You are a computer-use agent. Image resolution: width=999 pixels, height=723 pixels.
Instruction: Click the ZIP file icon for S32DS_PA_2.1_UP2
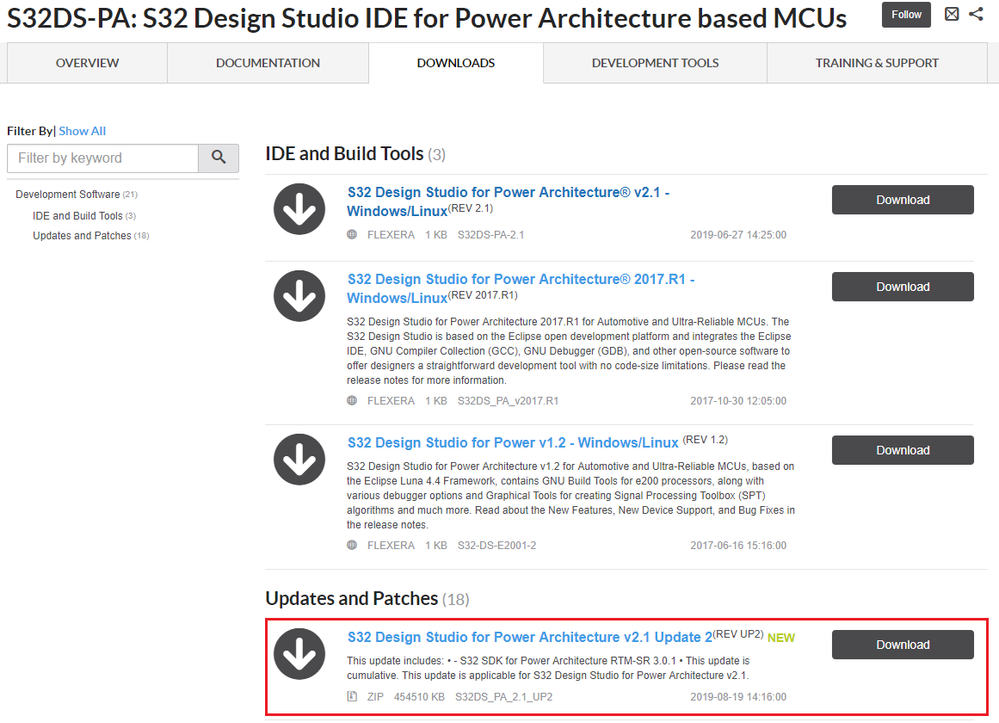pos(352,696)
